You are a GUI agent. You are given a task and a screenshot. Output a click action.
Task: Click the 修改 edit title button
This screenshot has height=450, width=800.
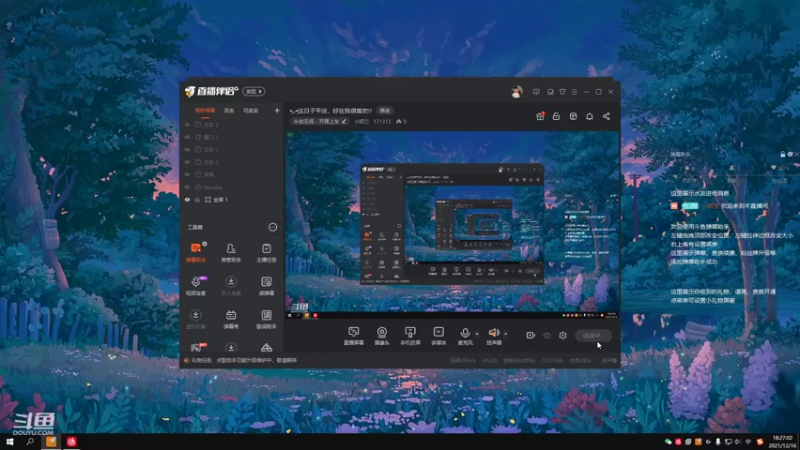(x=385, y=111)
